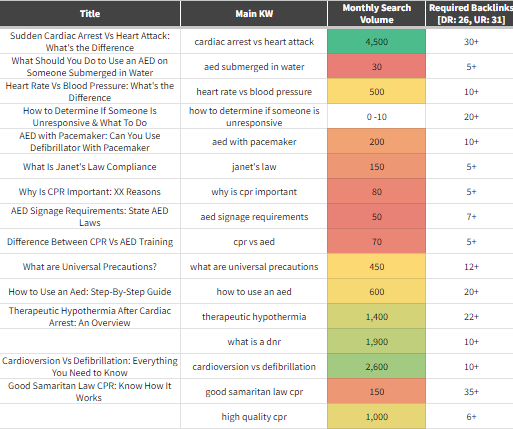513x429 pixels.
Task: Select the red 30 search volume cell
Action: click(377, 66)
